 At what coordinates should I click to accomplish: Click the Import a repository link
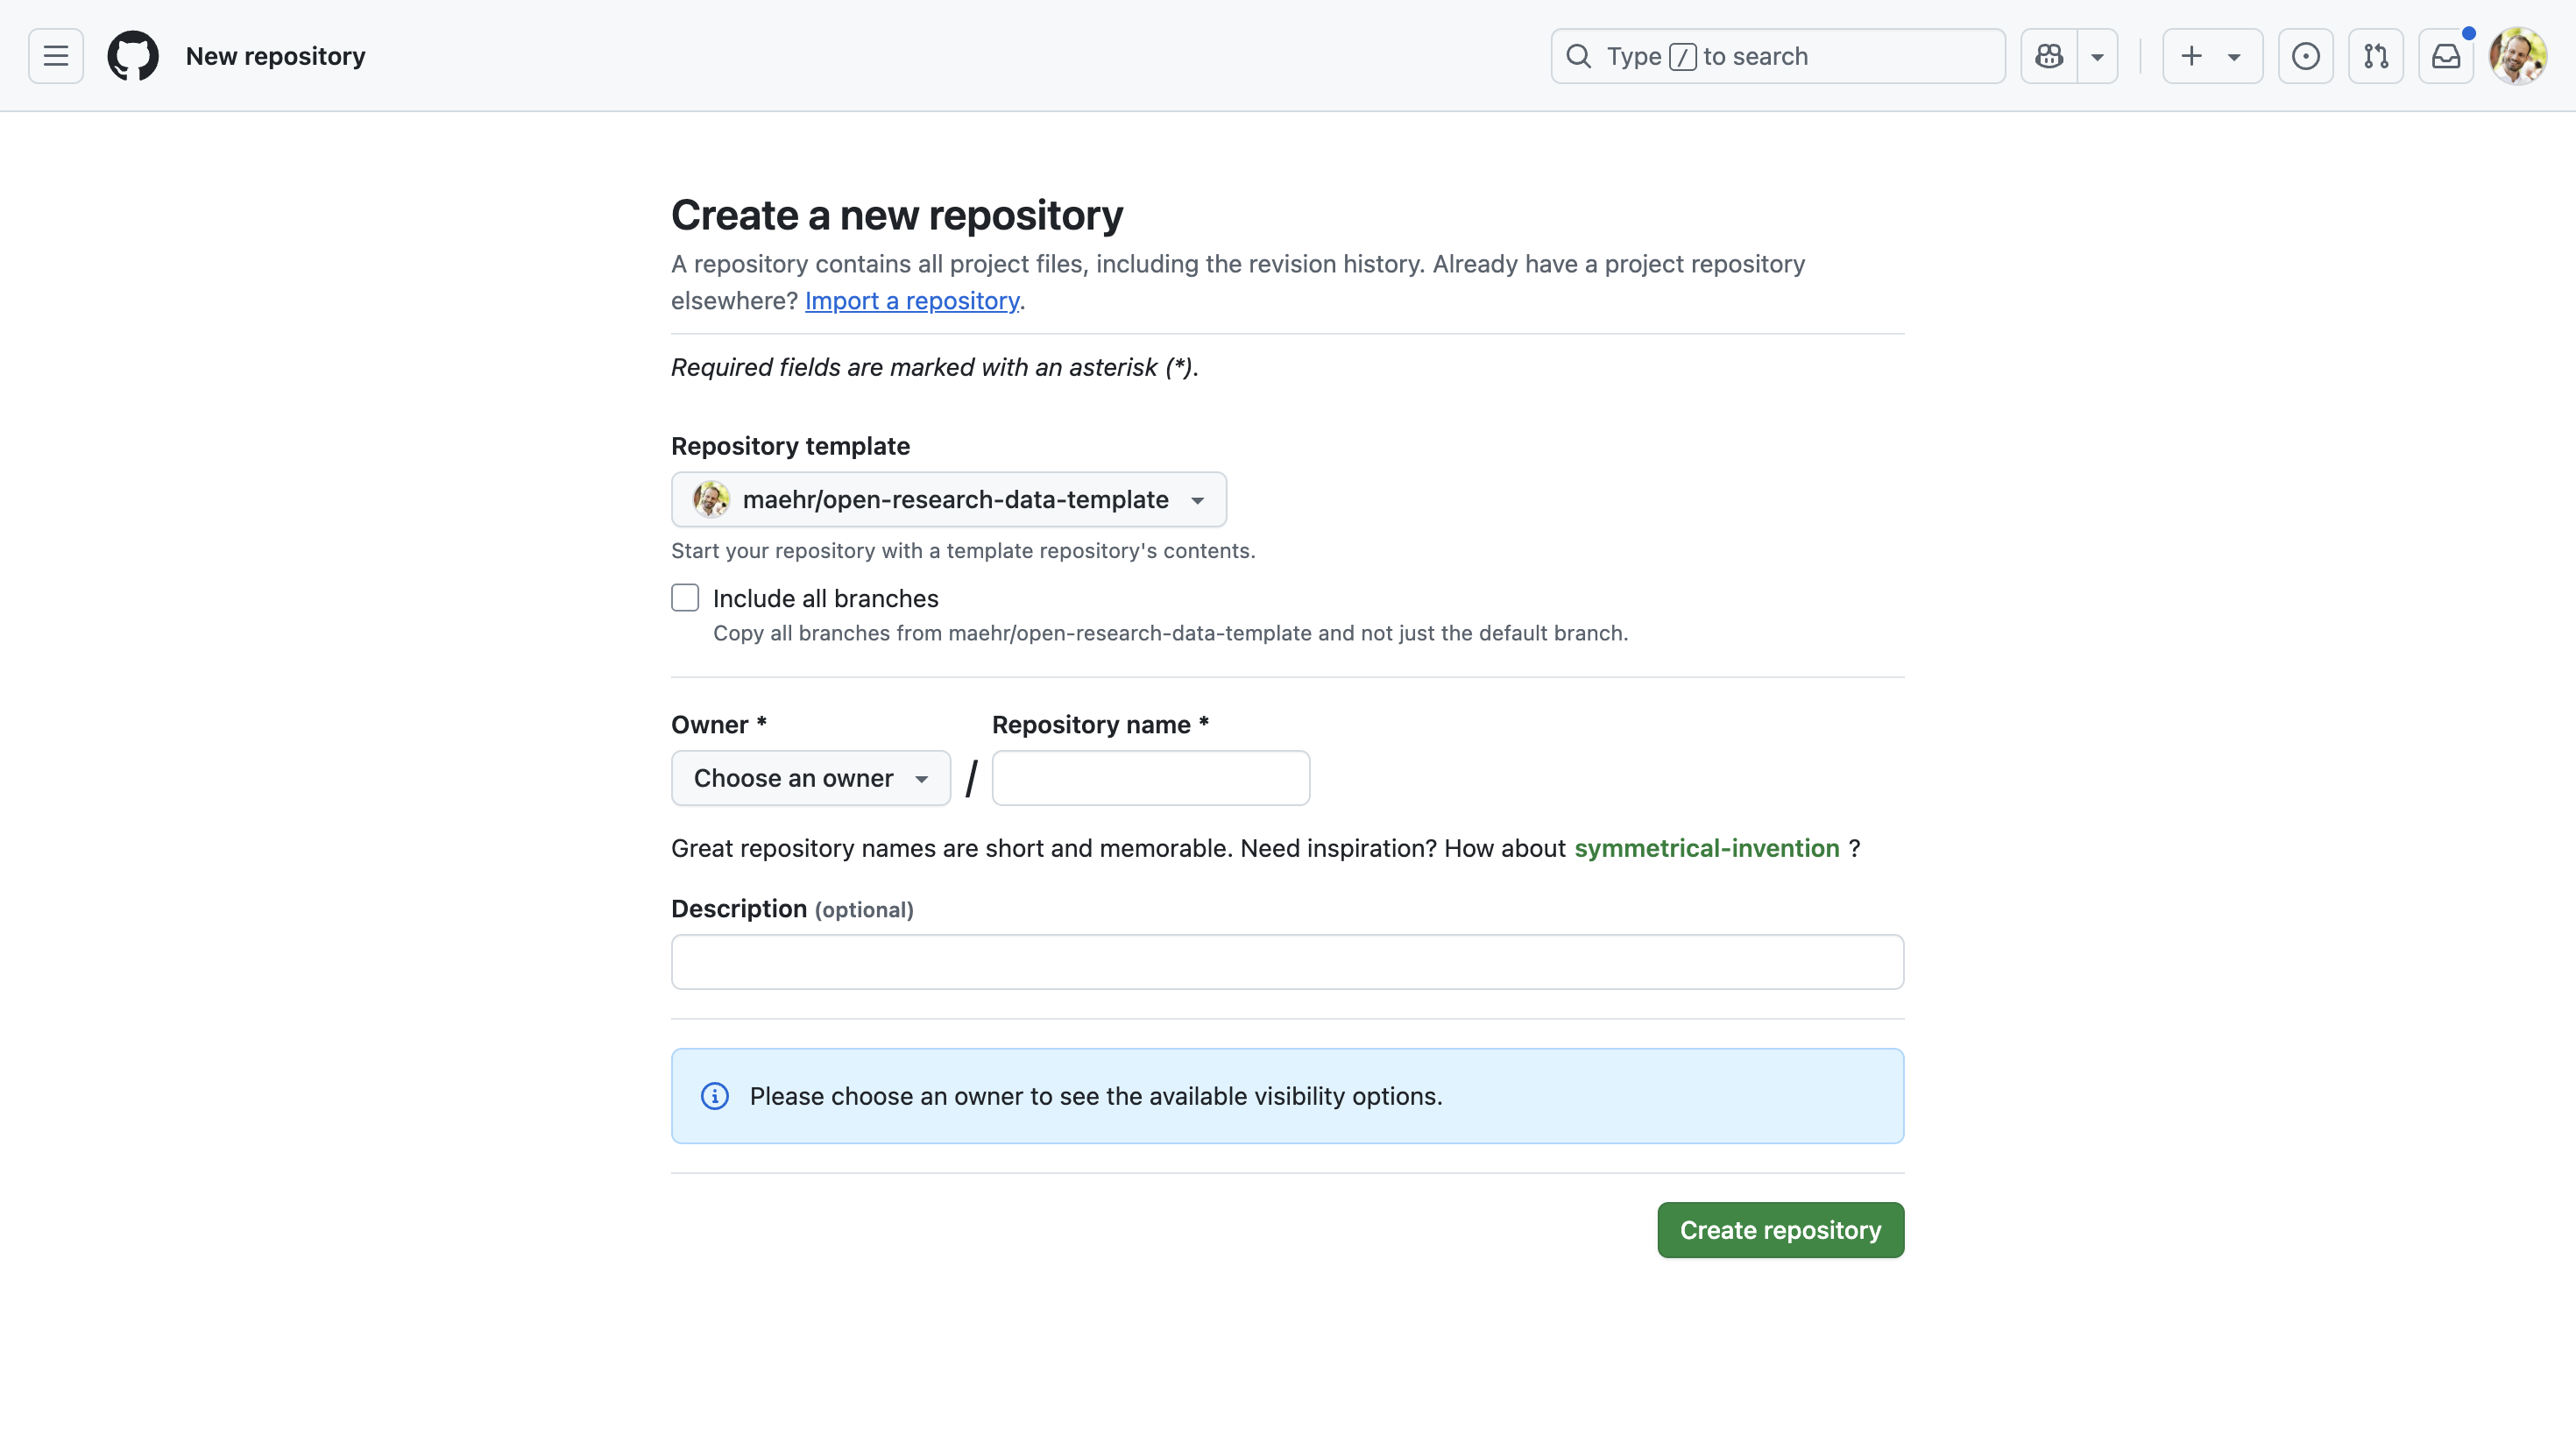[912, 301]
